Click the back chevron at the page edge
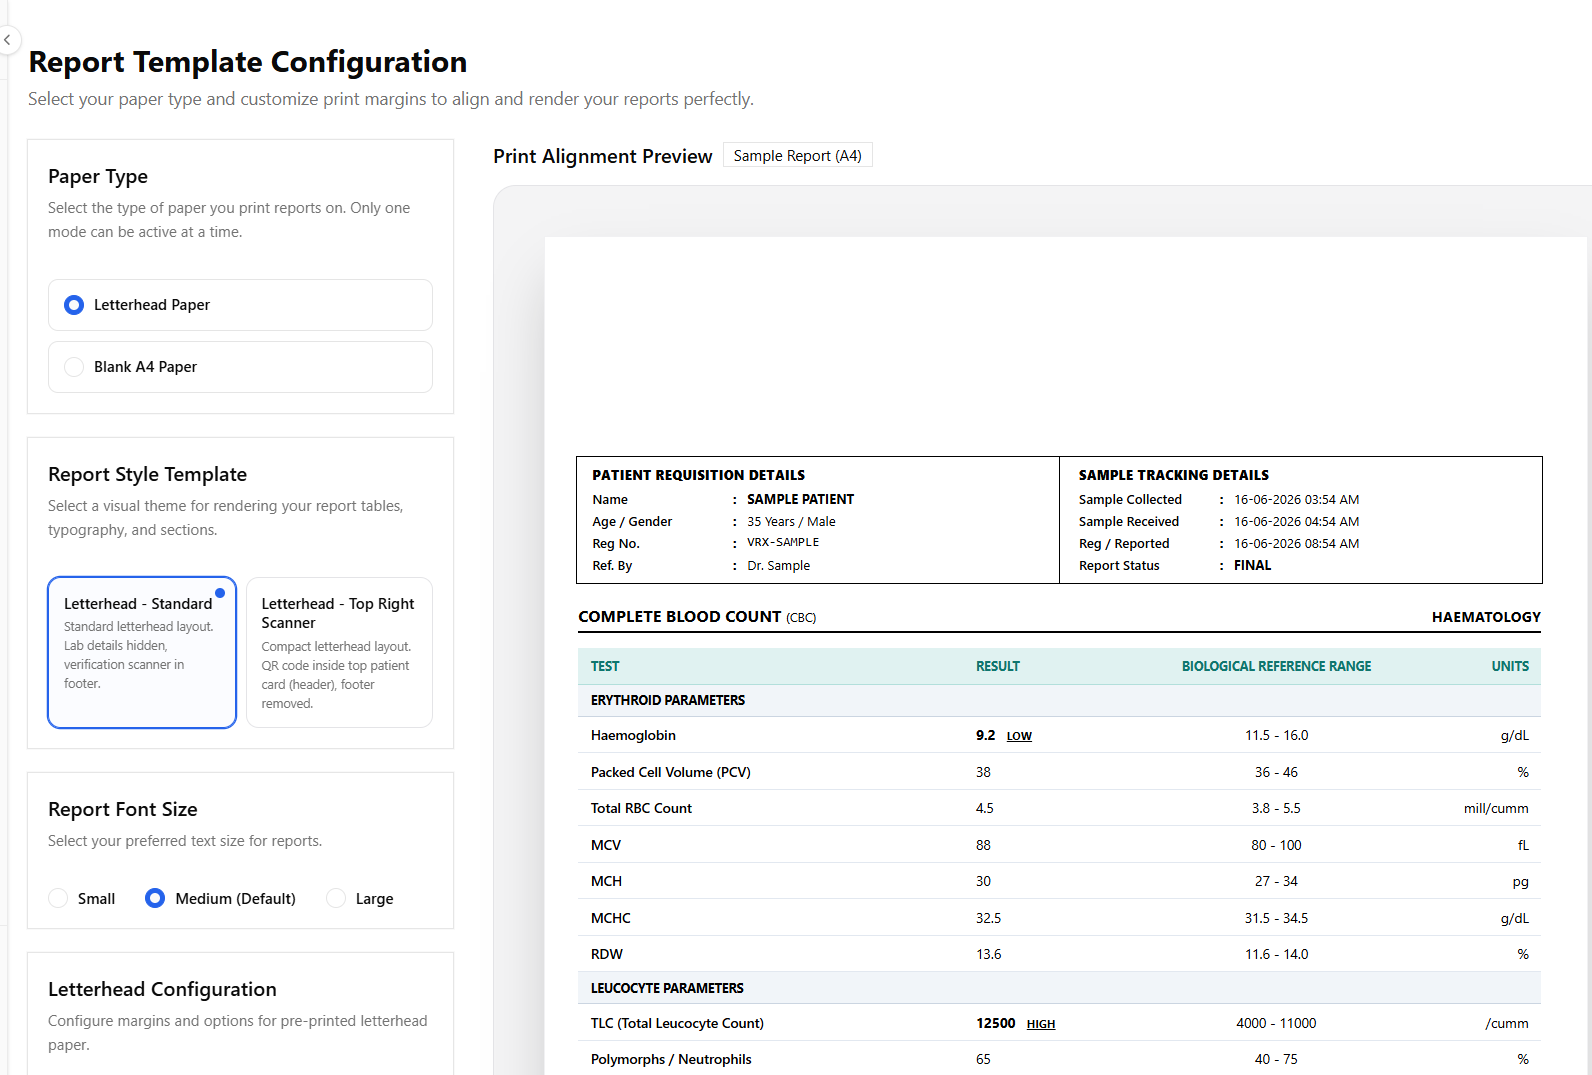Image resolution: width=1592 pixels, height=1075 pixels. (x=7, y=40)
